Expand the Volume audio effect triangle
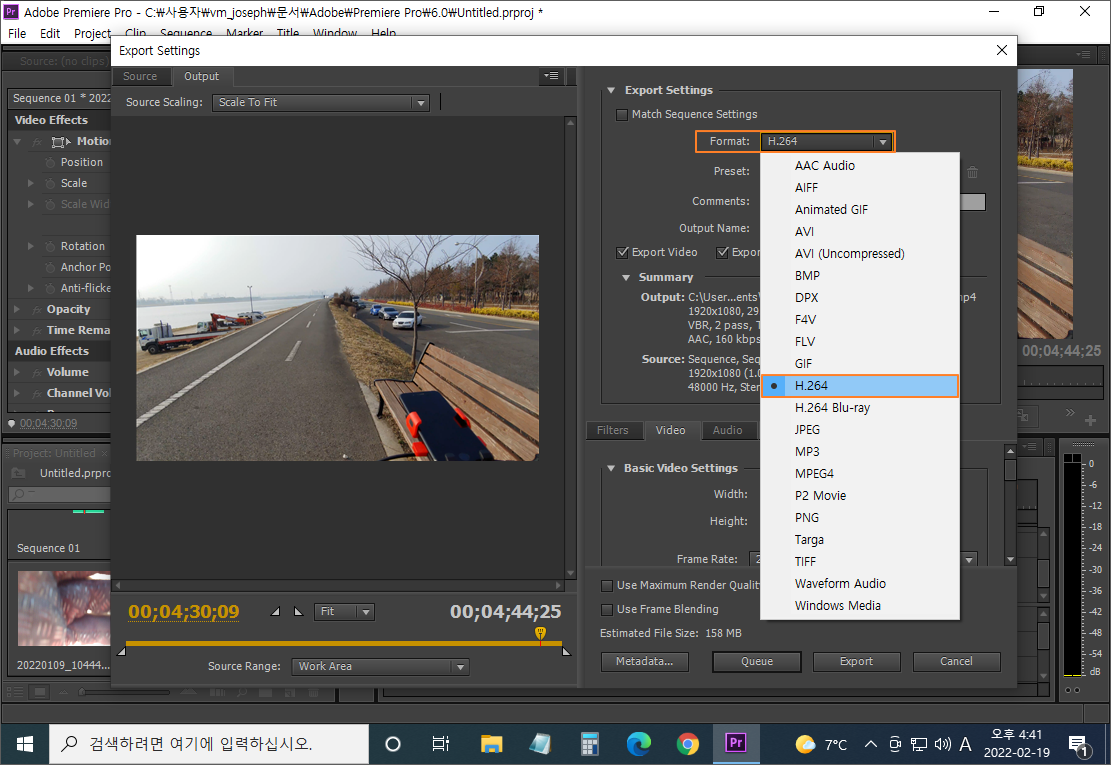The image size is (1111, 765). point(17,373)
